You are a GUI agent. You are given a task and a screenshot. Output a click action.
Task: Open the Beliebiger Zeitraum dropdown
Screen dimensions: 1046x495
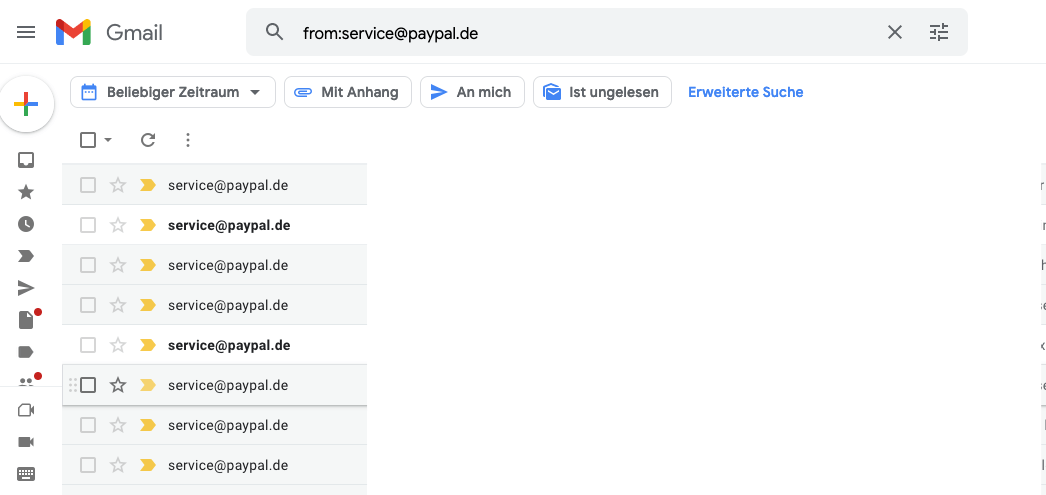click(173, 92)
